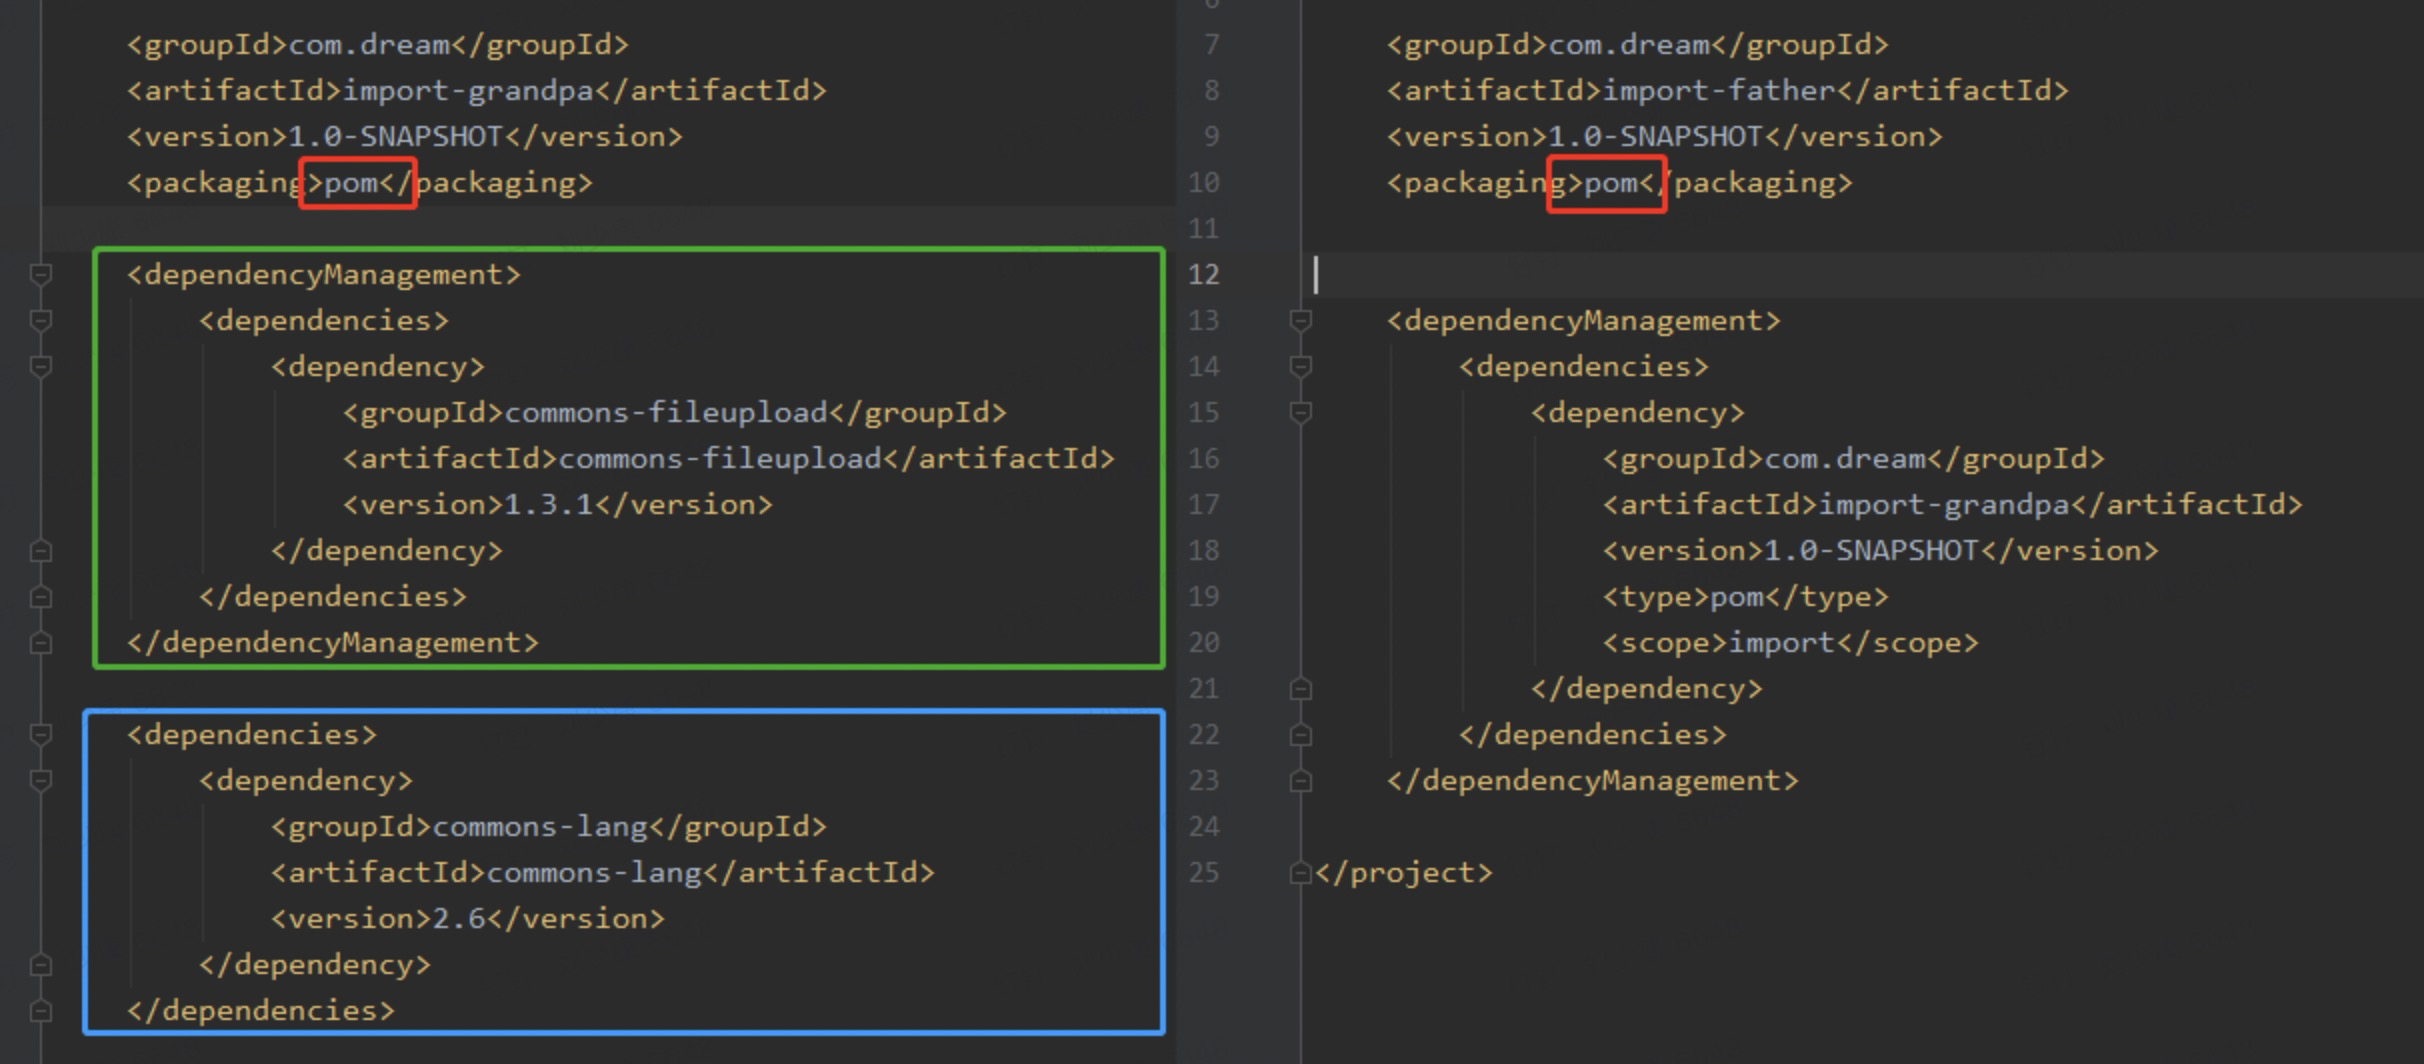2424x1064 pixels.
Task: Collapse the dependencies fold inside the green box
Action: [x=40, y=320]
